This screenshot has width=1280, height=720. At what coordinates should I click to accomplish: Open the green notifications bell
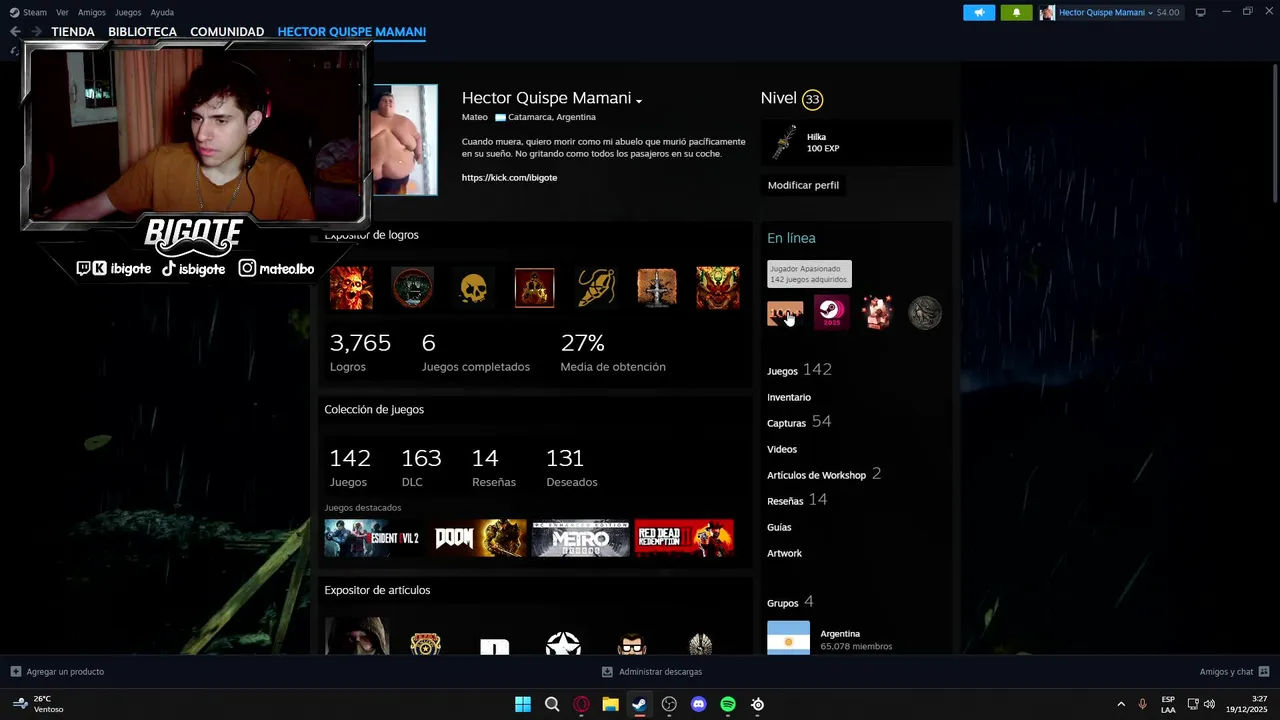(x=1017, y=12)
